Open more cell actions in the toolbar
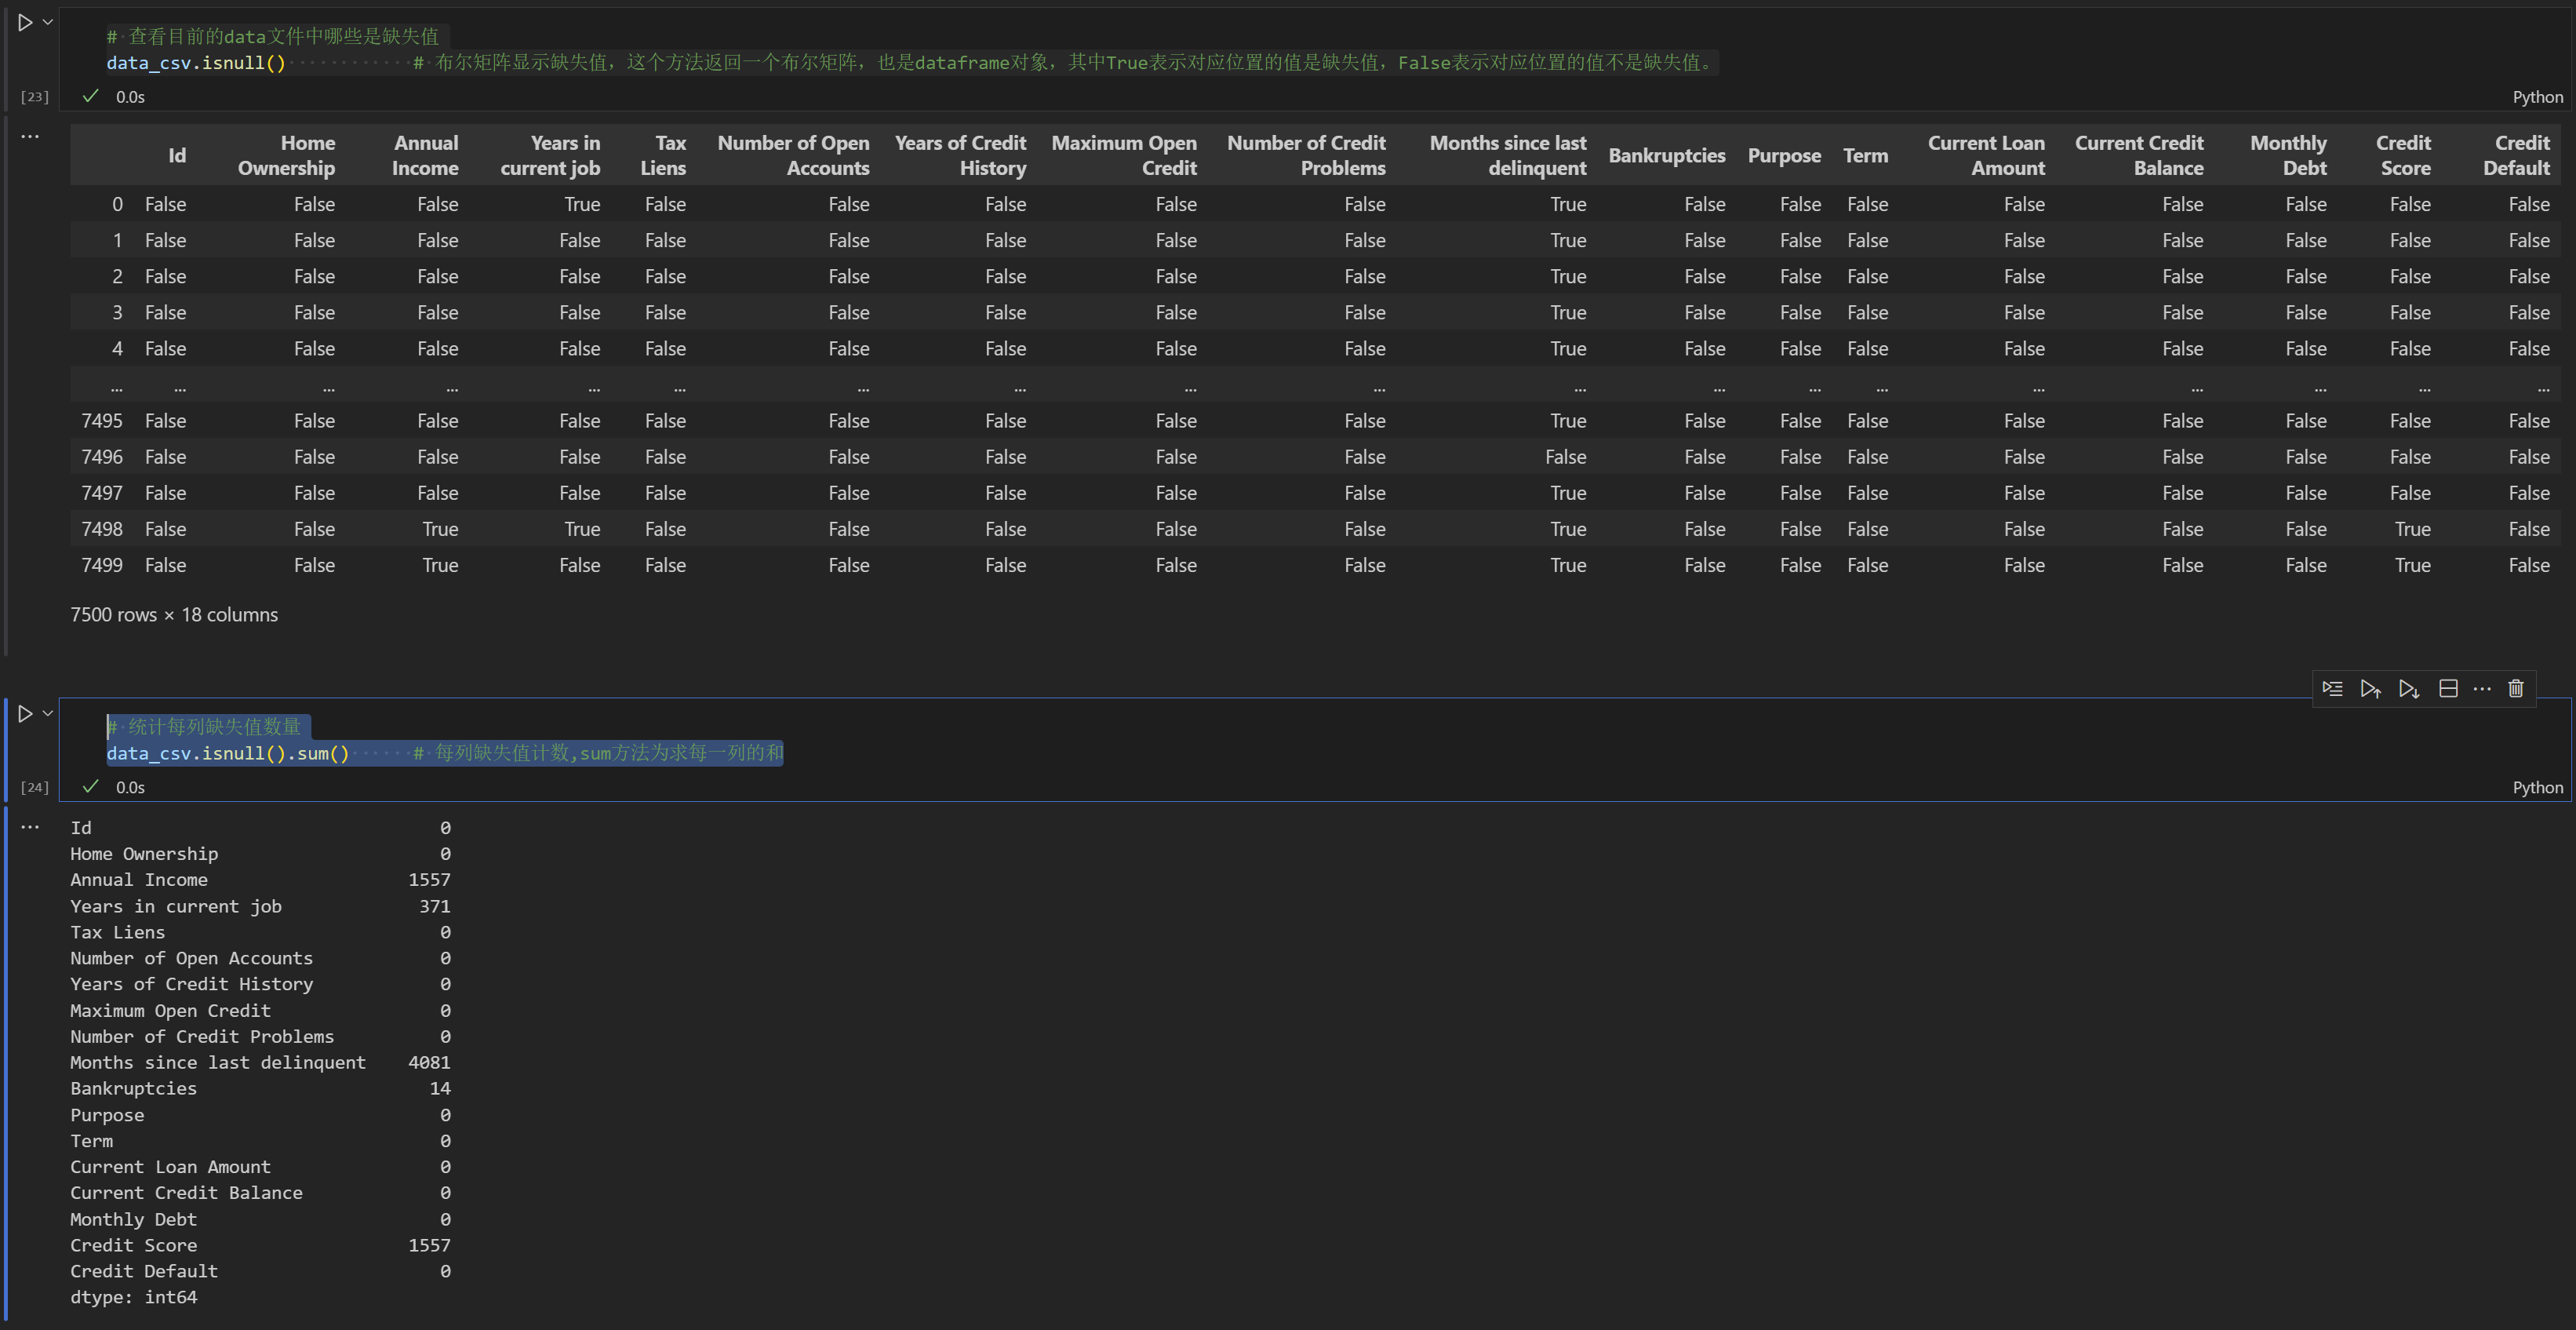This screenshot has width=2576, height=1330. click(2482, 688)
